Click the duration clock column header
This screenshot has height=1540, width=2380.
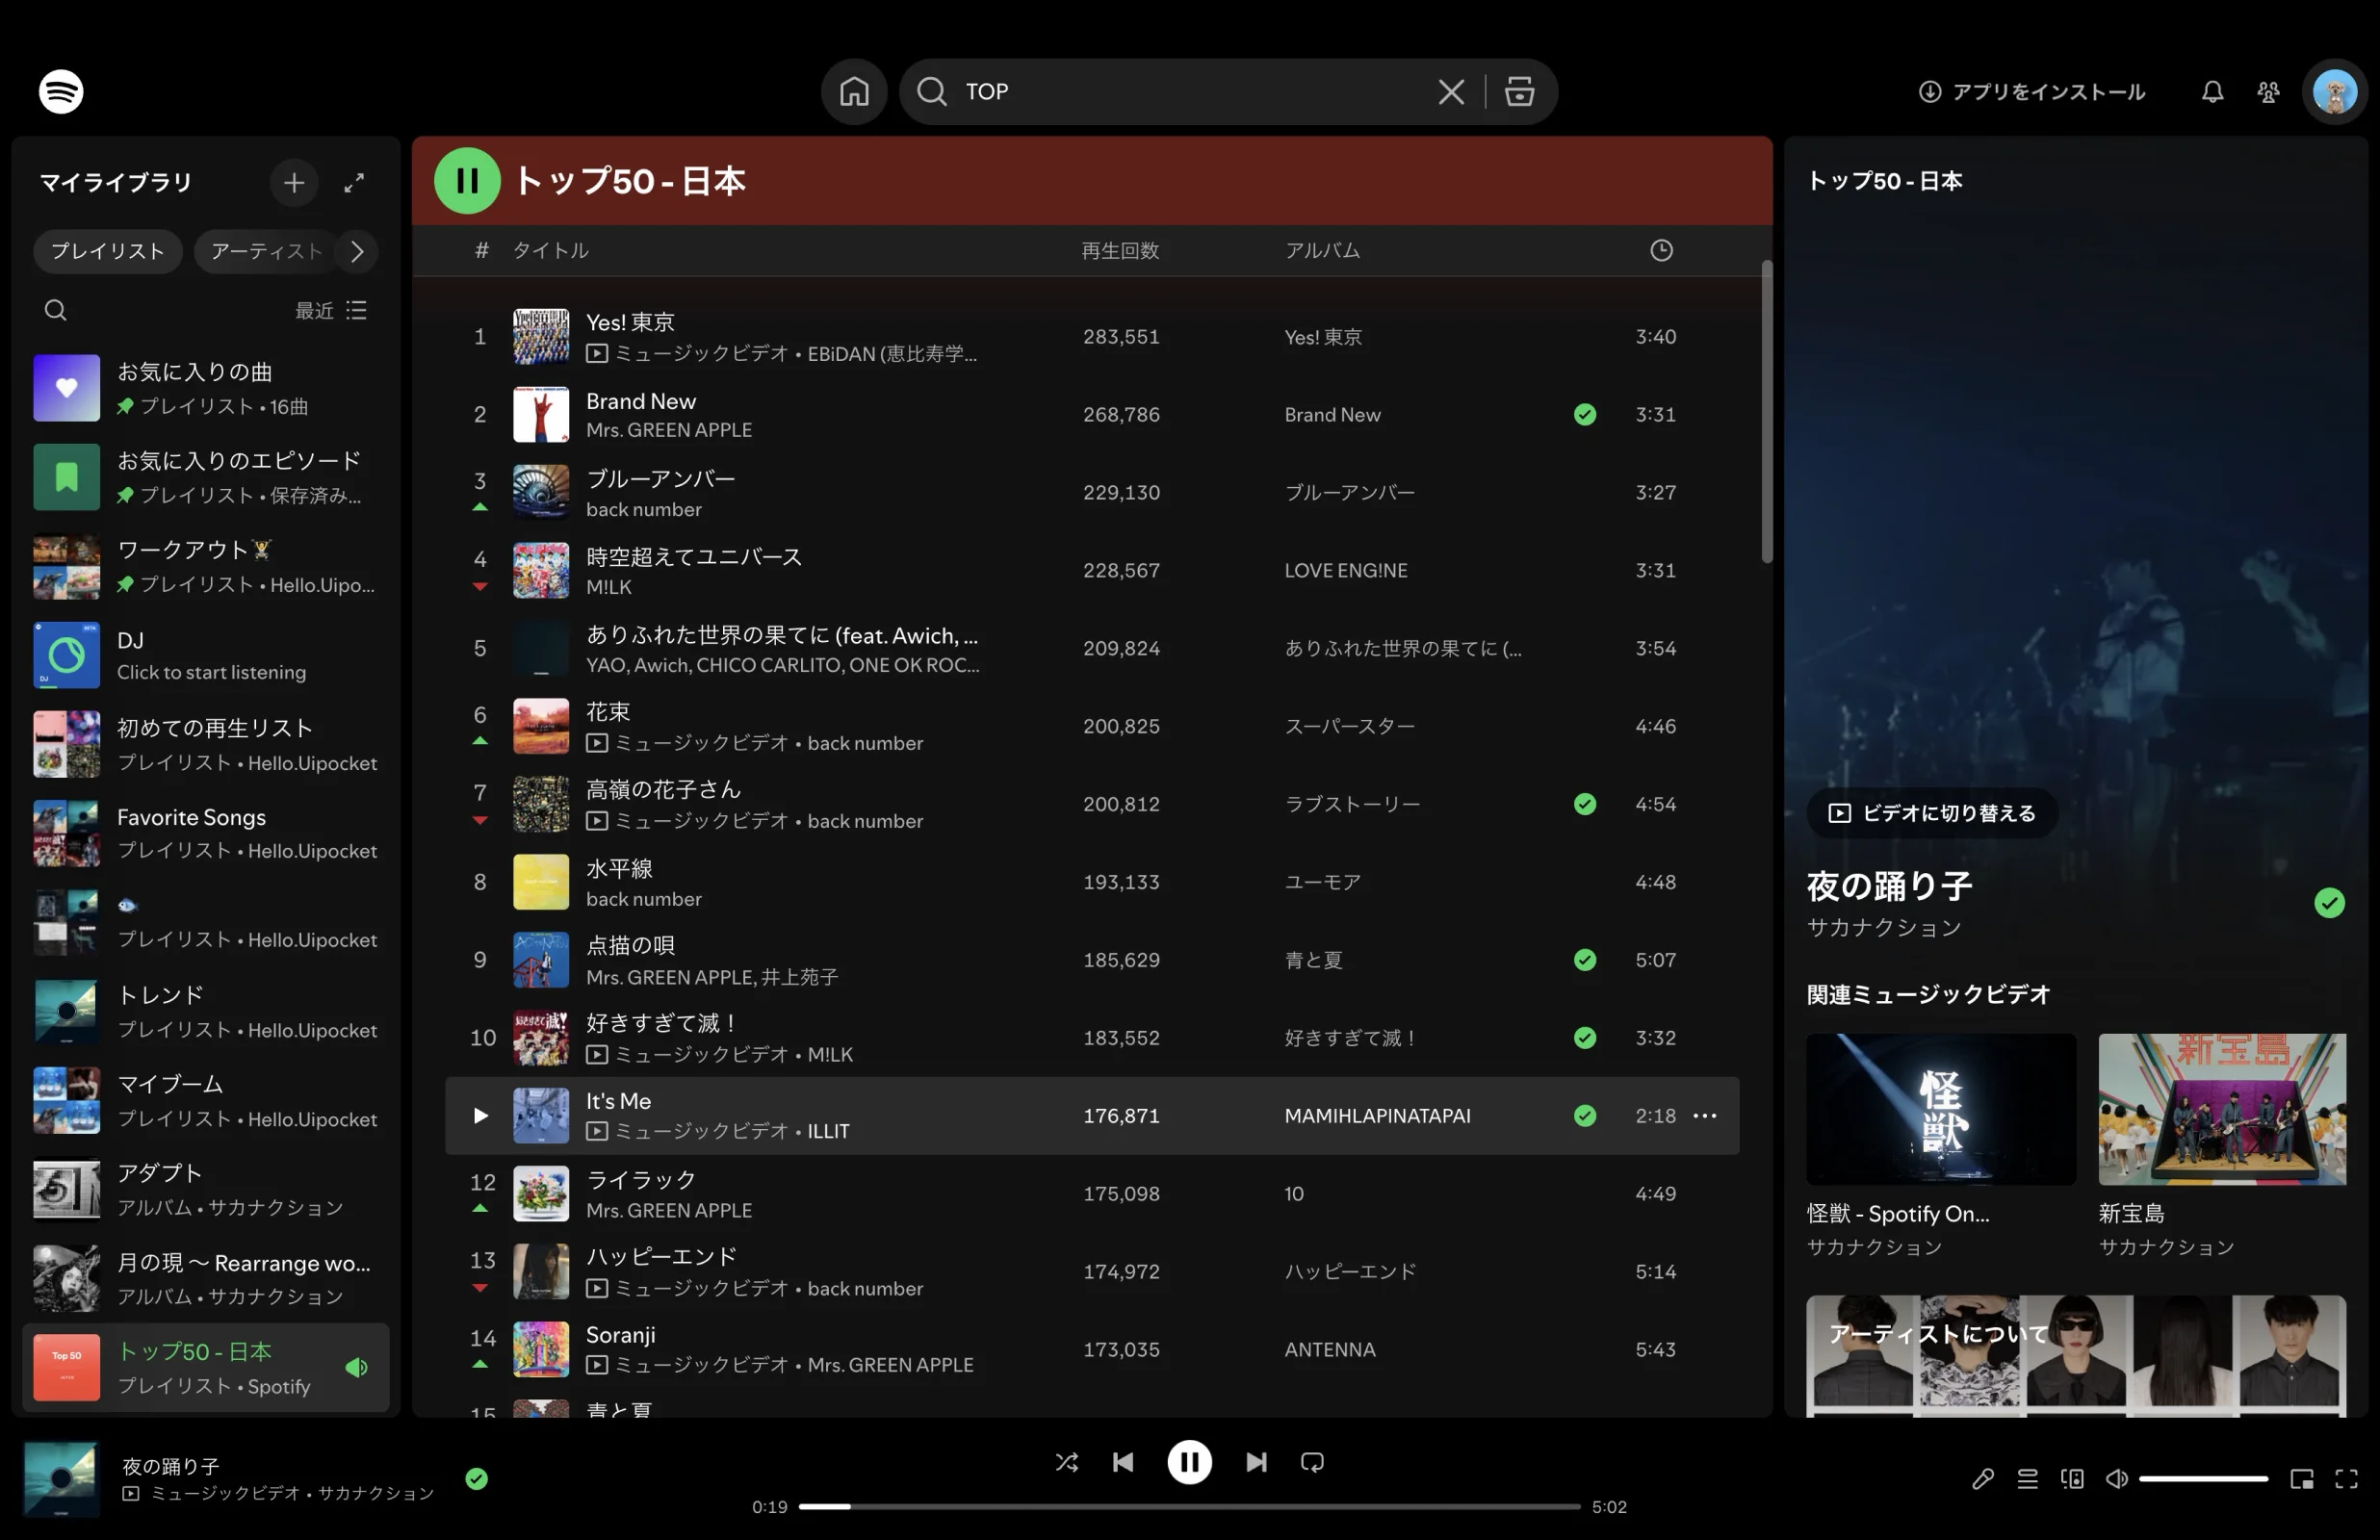coord(1660,250)
